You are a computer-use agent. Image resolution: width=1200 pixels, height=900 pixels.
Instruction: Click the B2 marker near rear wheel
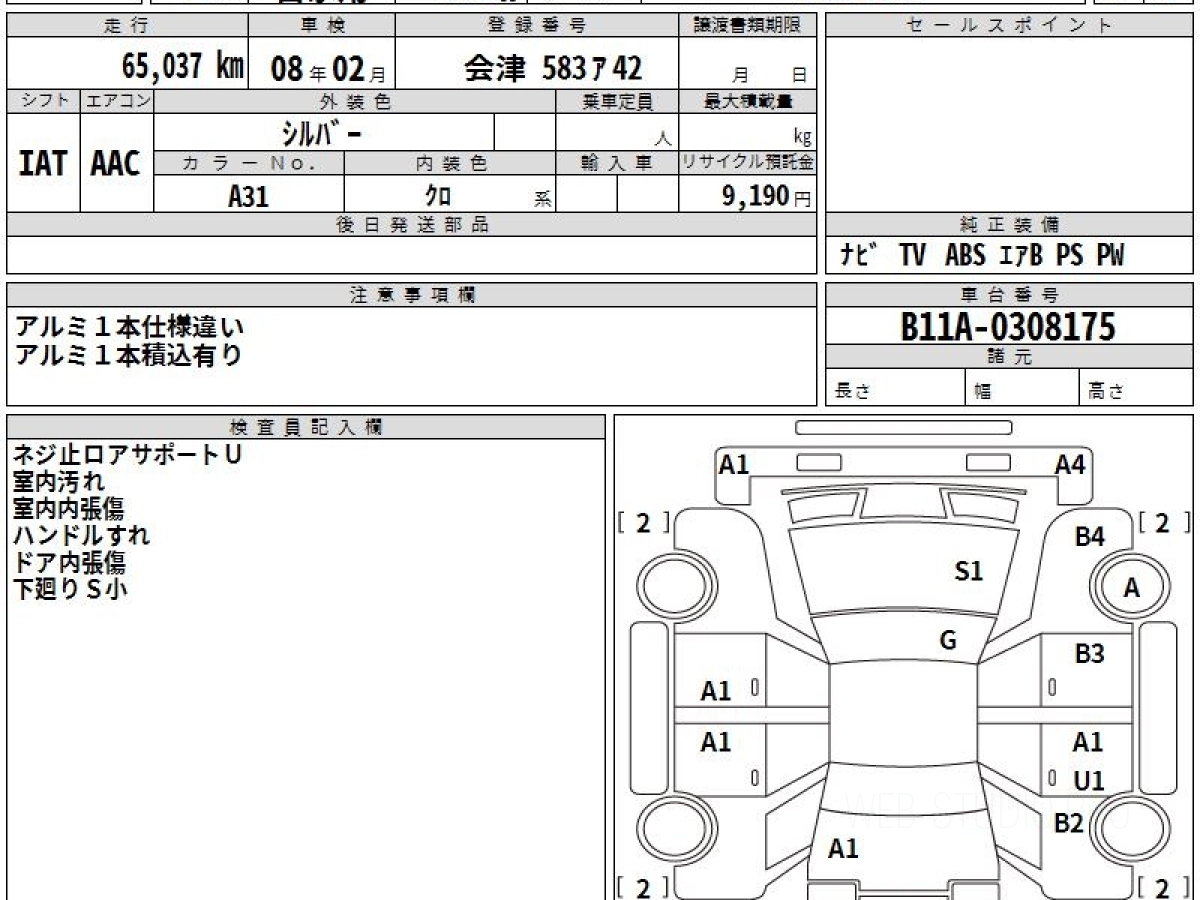click(x=1068, y=823)
